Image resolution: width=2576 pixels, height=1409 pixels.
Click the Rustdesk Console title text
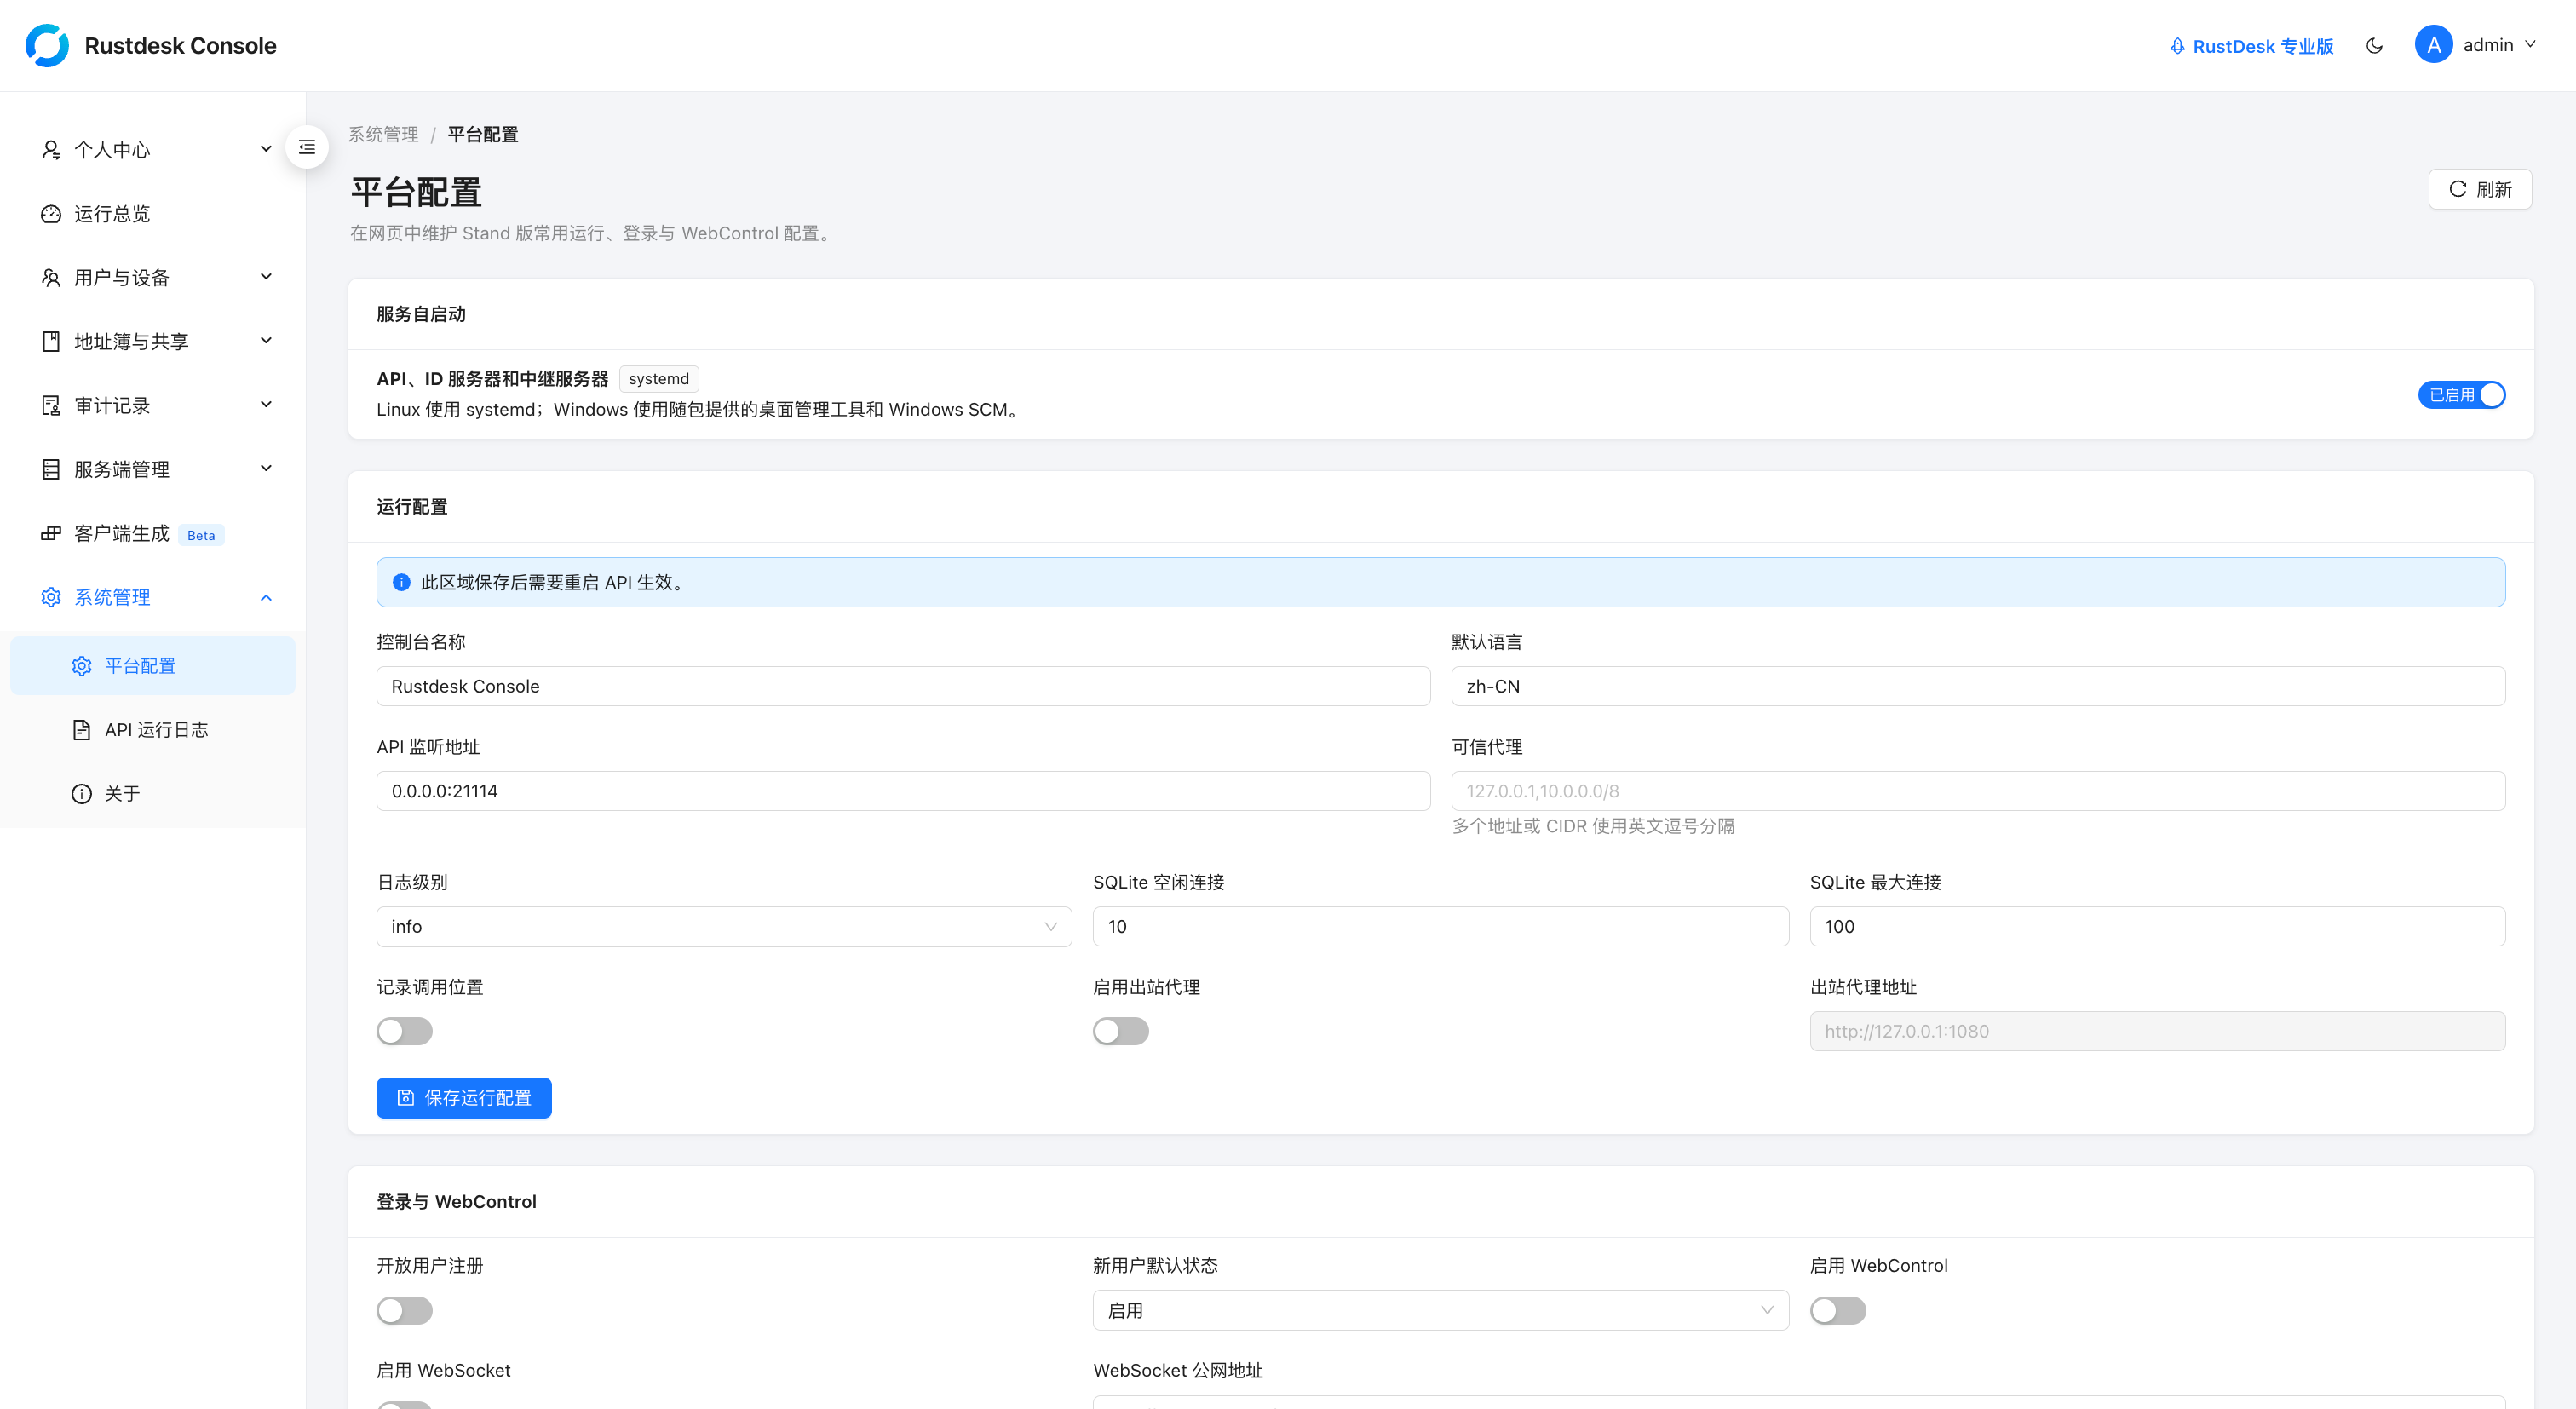[x=181, y=46]
